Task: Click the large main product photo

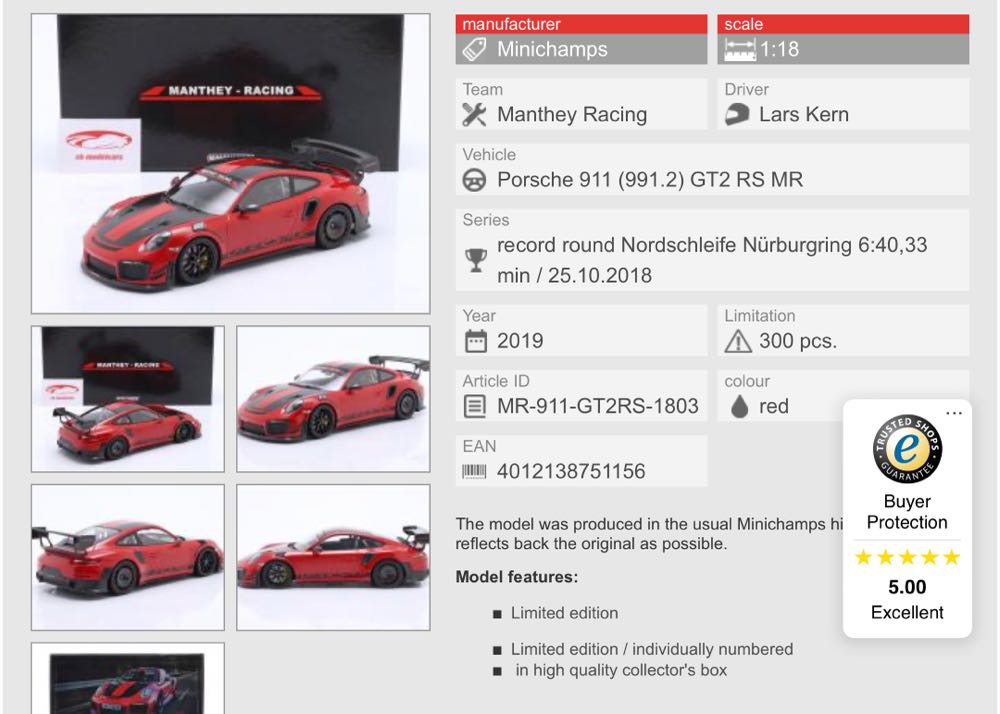Action: pos(229,160)
